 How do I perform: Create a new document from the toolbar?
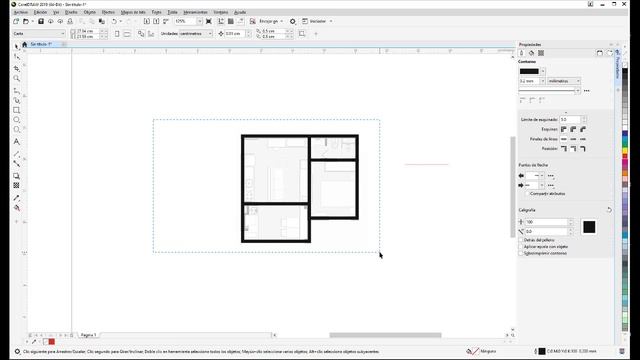click(16, 21)
